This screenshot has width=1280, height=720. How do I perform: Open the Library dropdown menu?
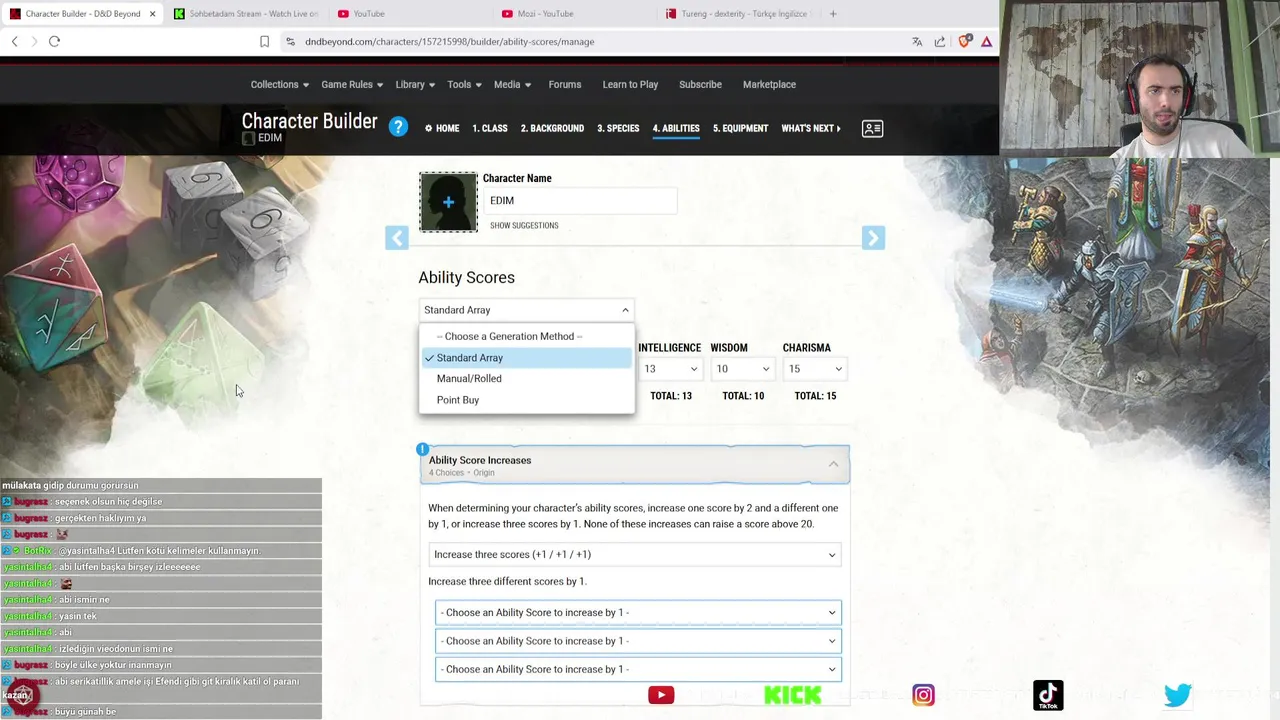click(415, 84)
